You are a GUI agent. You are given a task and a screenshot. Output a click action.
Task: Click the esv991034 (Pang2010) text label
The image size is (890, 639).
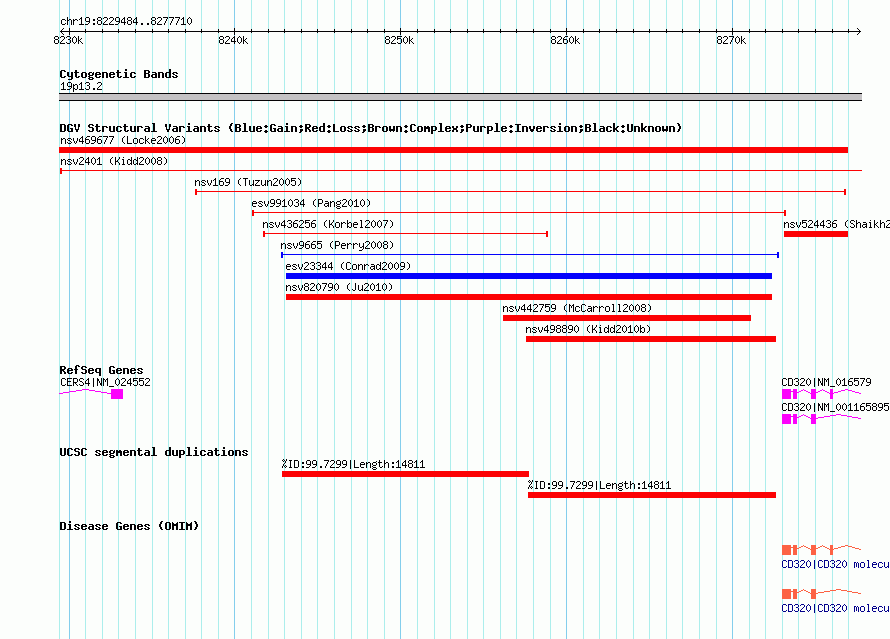click(311, 203)
